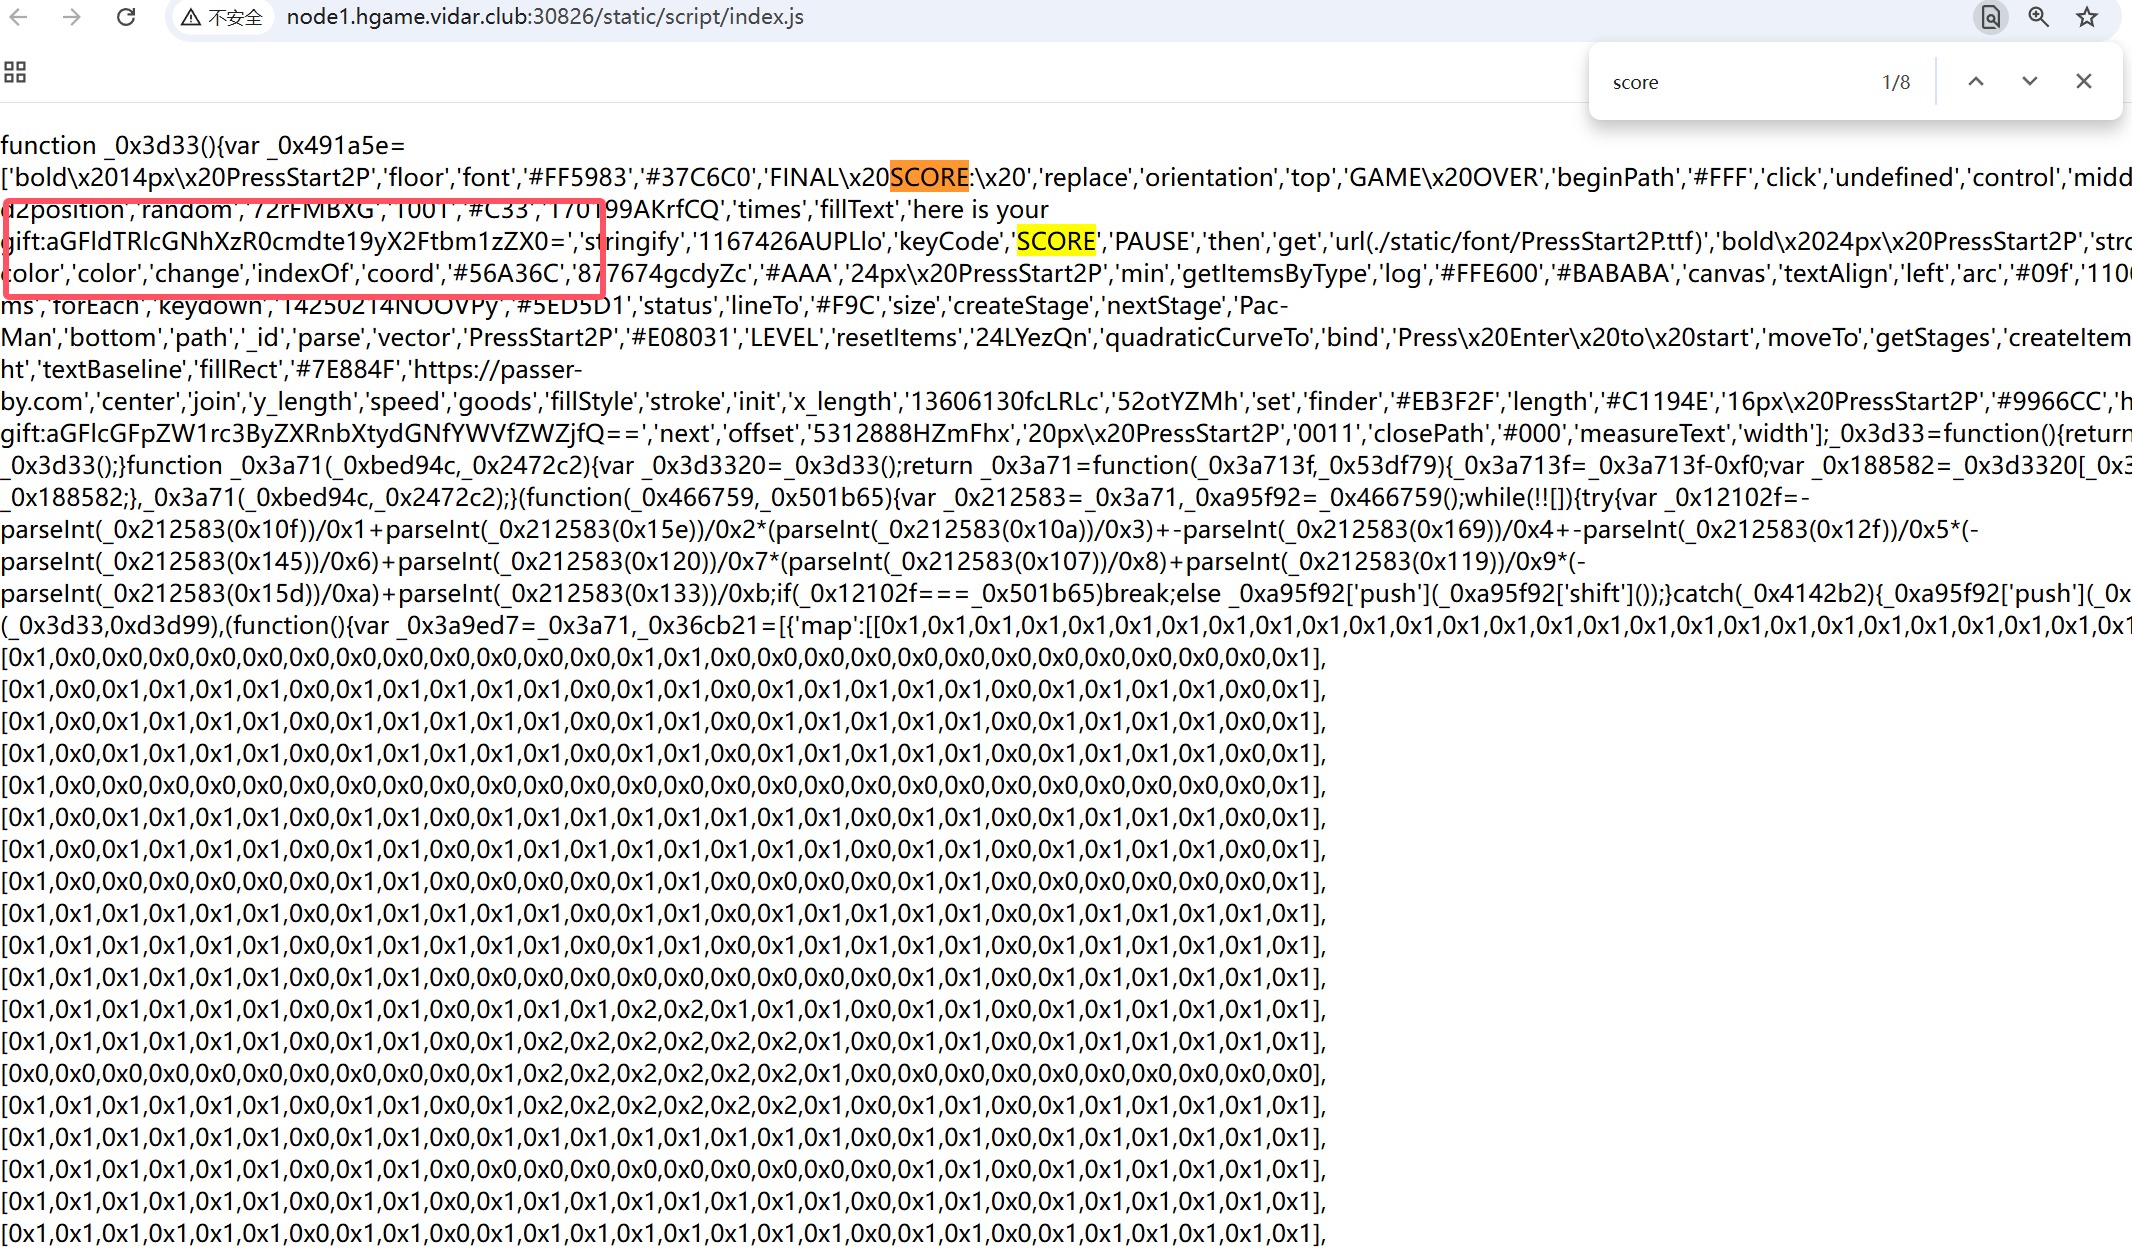
Task: Open the zoom magnifier in address bar
Action: [x=2038, y=17]
